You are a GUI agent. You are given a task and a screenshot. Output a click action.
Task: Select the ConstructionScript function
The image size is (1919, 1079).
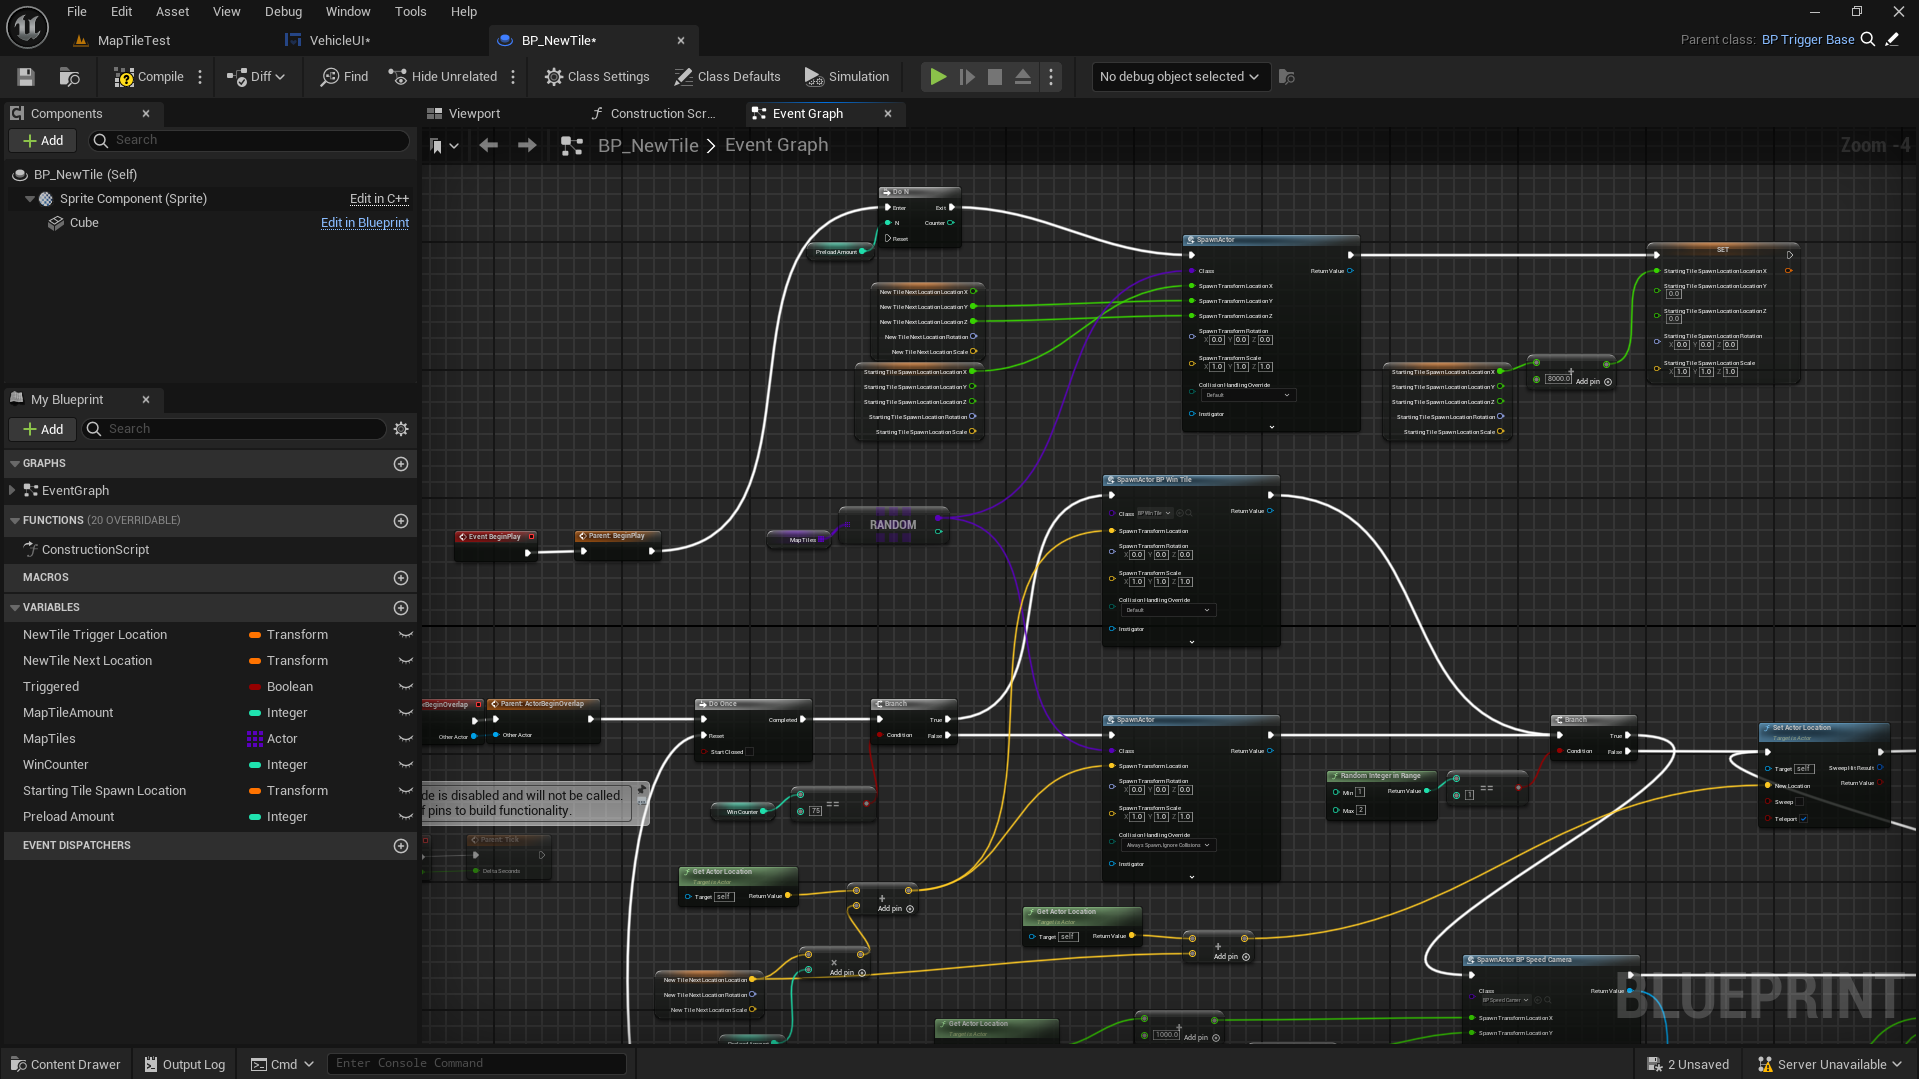click(95, 550)
